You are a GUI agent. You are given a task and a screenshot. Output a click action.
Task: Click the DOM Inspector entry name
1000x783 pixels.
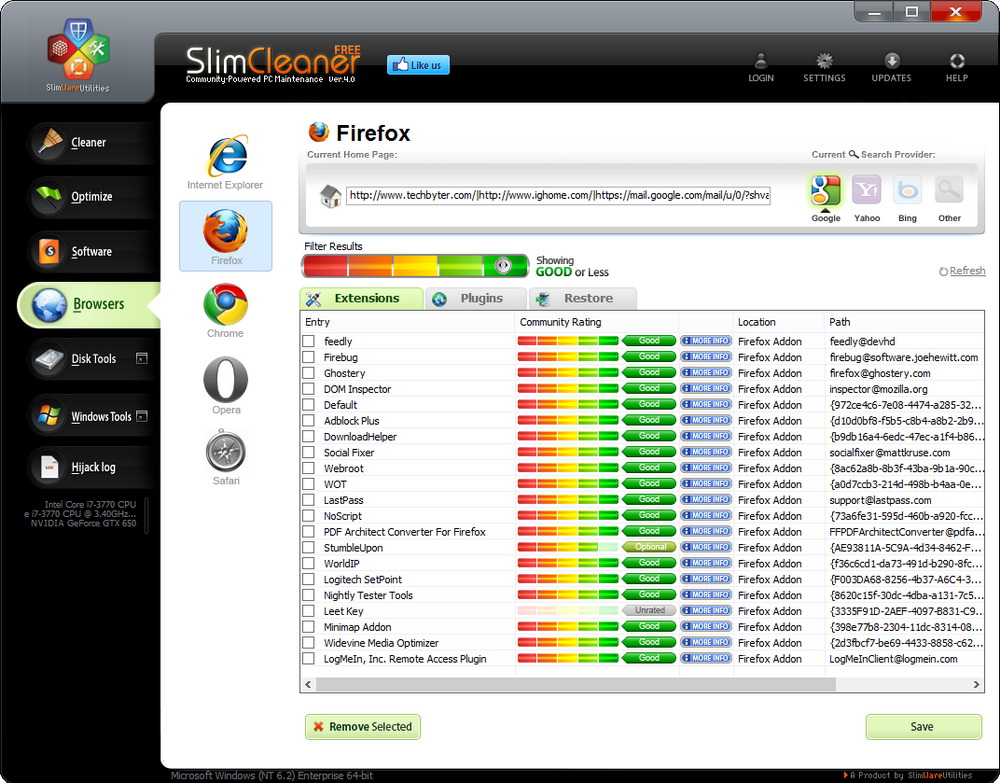point(357,389)
